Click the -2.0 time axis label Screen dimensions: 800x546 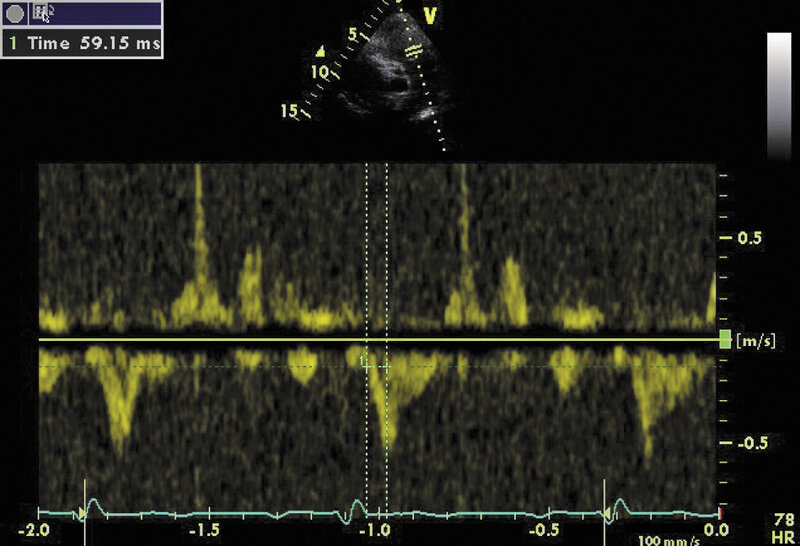pyautogui.click(x=34, y=531)
